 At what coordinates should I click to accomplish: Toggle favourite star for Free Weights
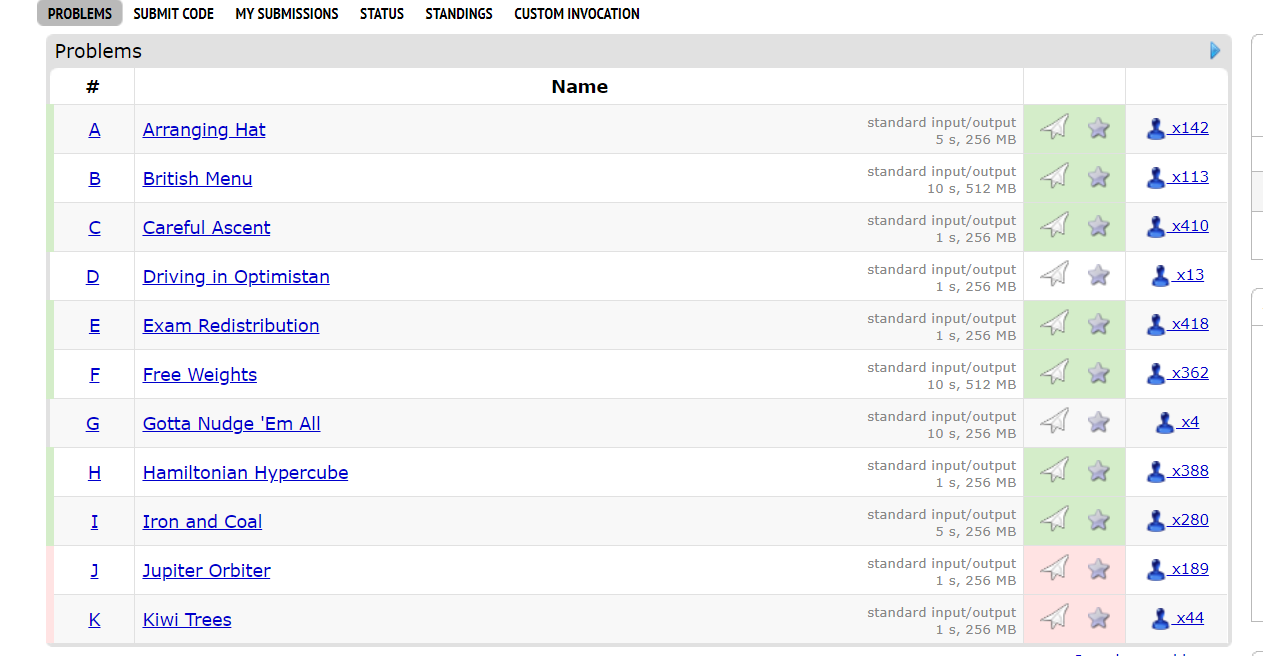[x=1098, y=373]
